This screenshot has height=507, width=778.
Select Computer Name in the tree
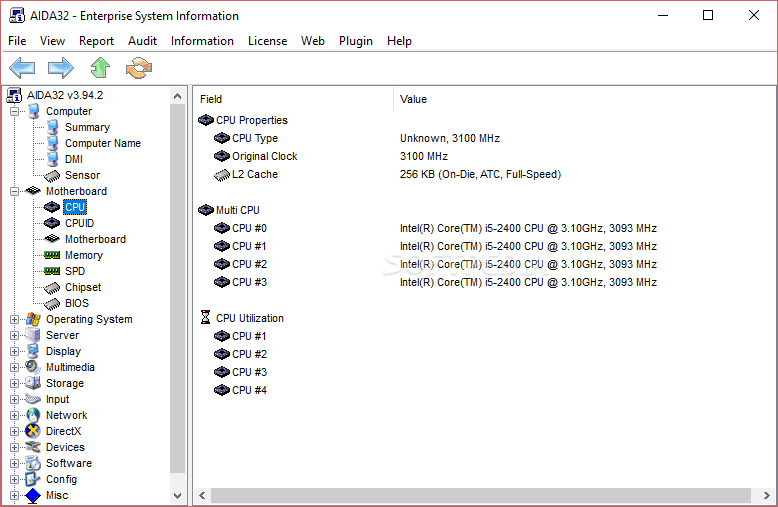tap(103, 143)
